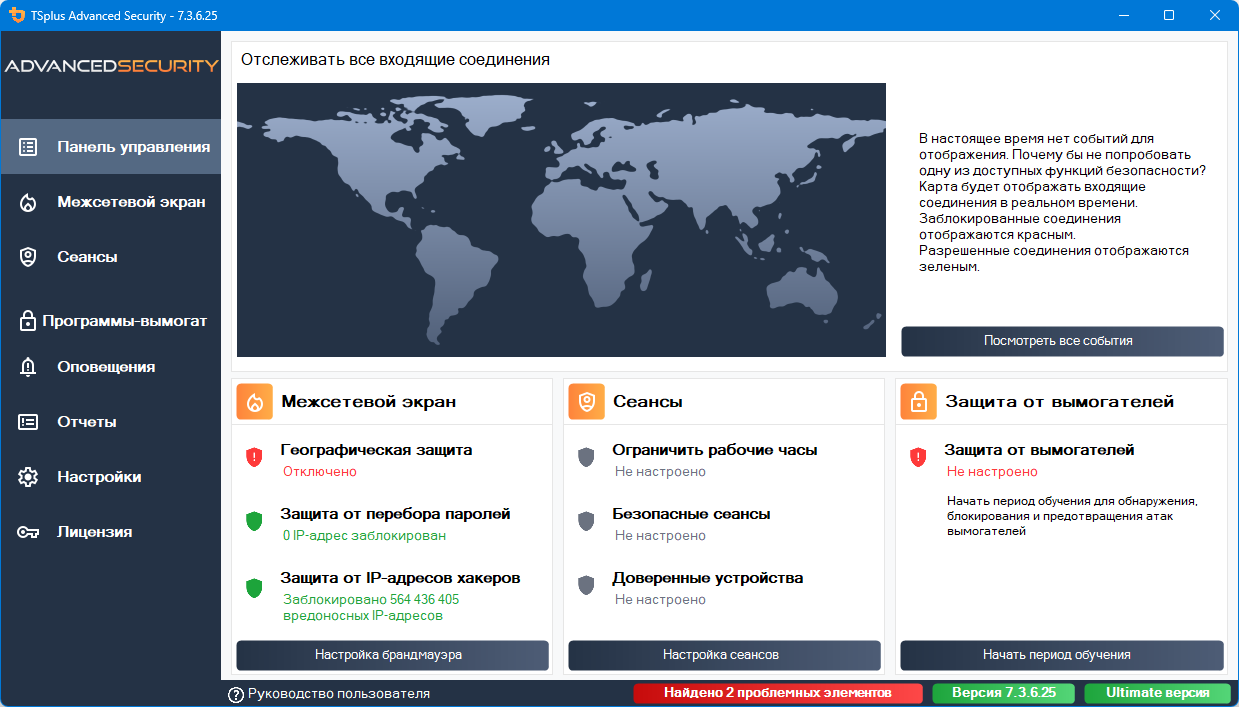Click the orange shield icon on Сеансы card
Viewport: 1239px width, 707px height.
pos(586,402)
